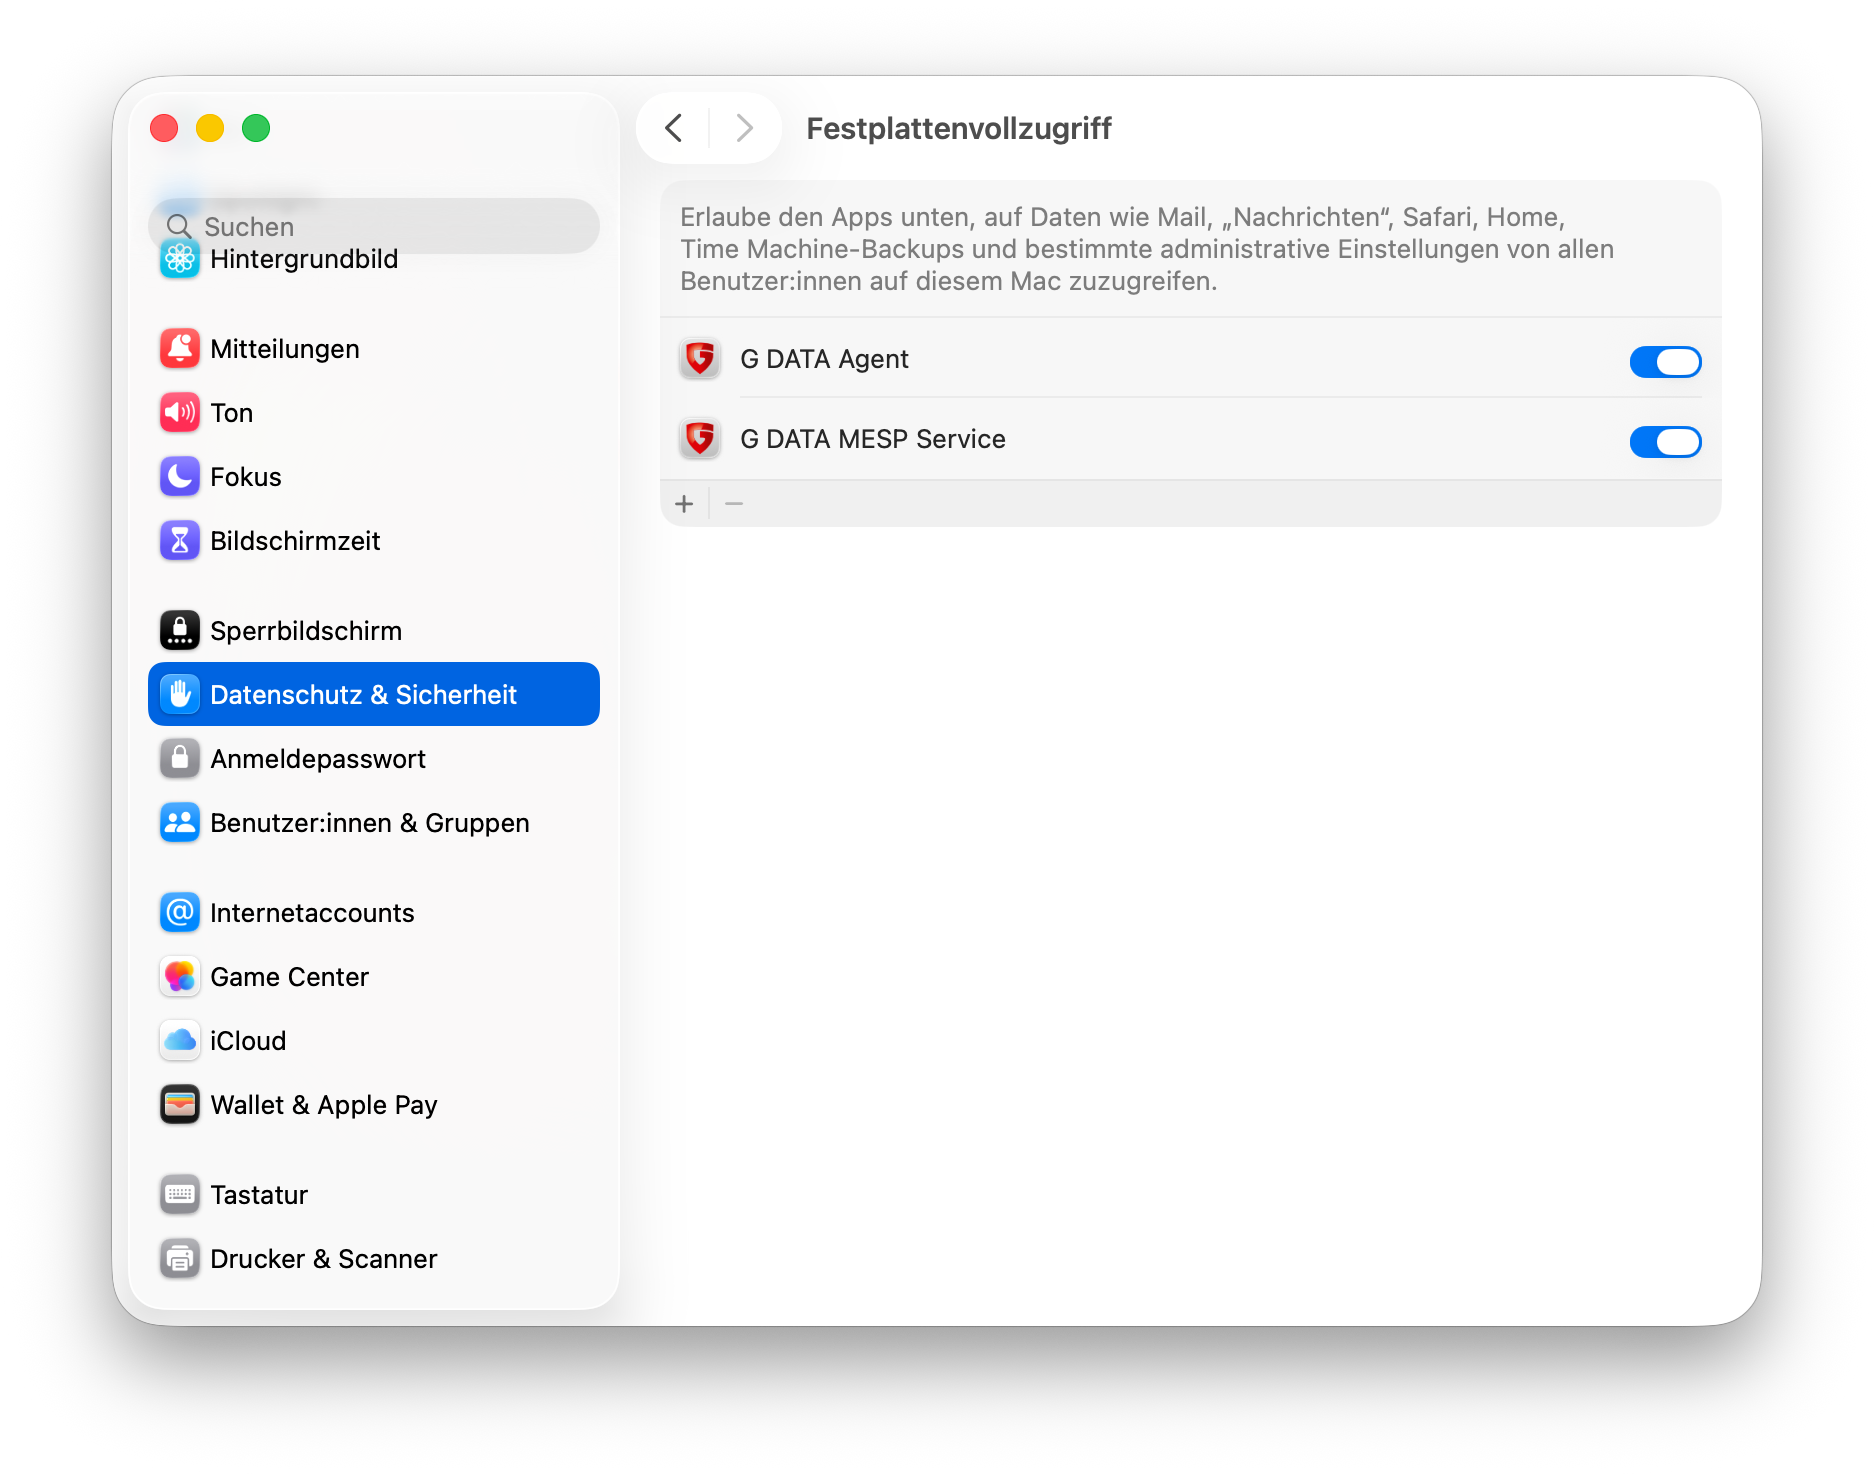Open Ton sound settings icon
Image resolution: width=1874 pixels, height=1474 pixels.
point(180,413)
